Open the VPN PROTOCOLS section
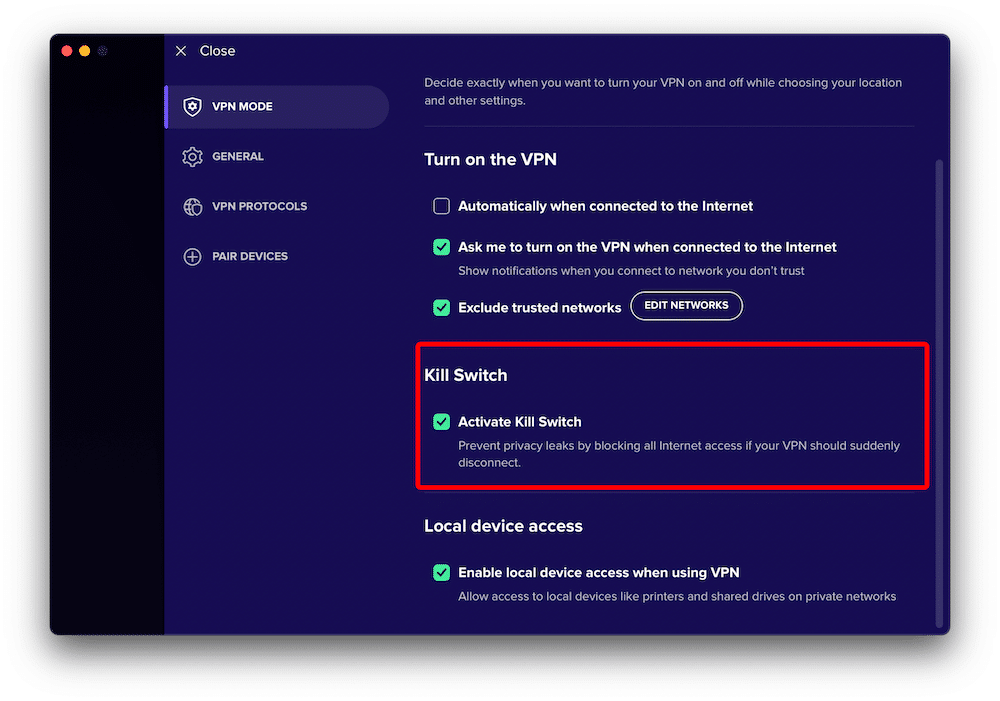This screenshot has width=1000, height=701. 260,206
